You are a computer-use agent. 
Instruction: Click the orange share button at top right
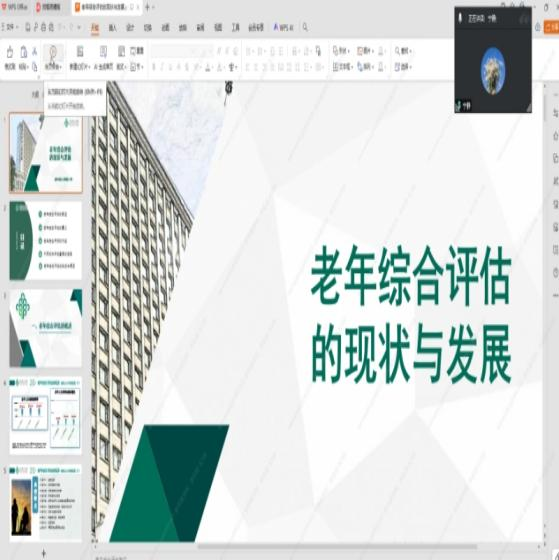[551, 27]
